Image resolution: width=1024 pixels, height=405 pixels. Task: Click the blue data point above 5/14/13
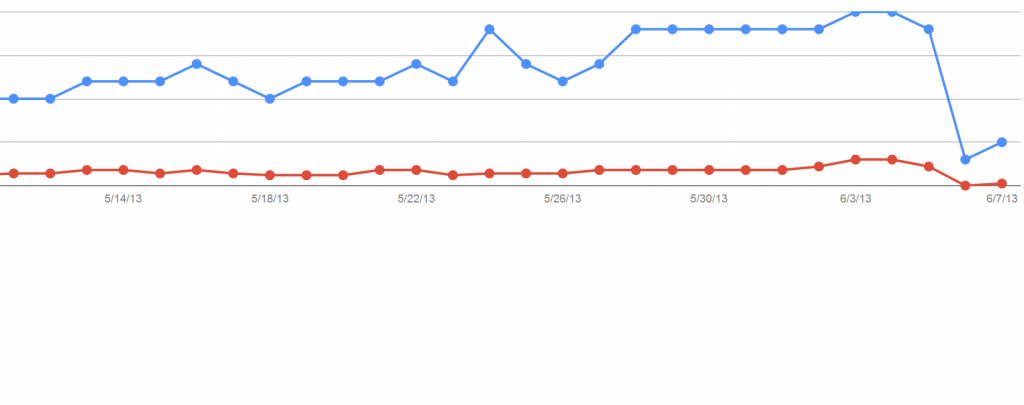(x=123, y=82)
